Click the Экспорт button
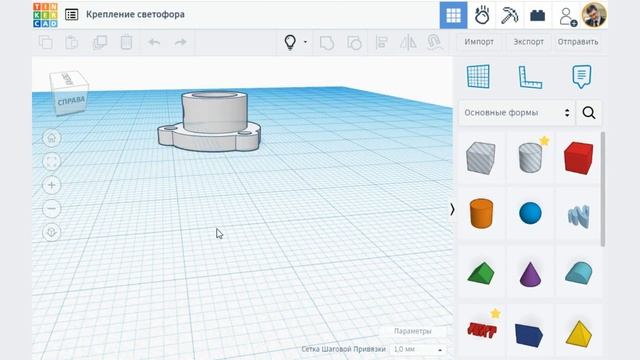Screen dimensions: 640x360 click(529, 42)
